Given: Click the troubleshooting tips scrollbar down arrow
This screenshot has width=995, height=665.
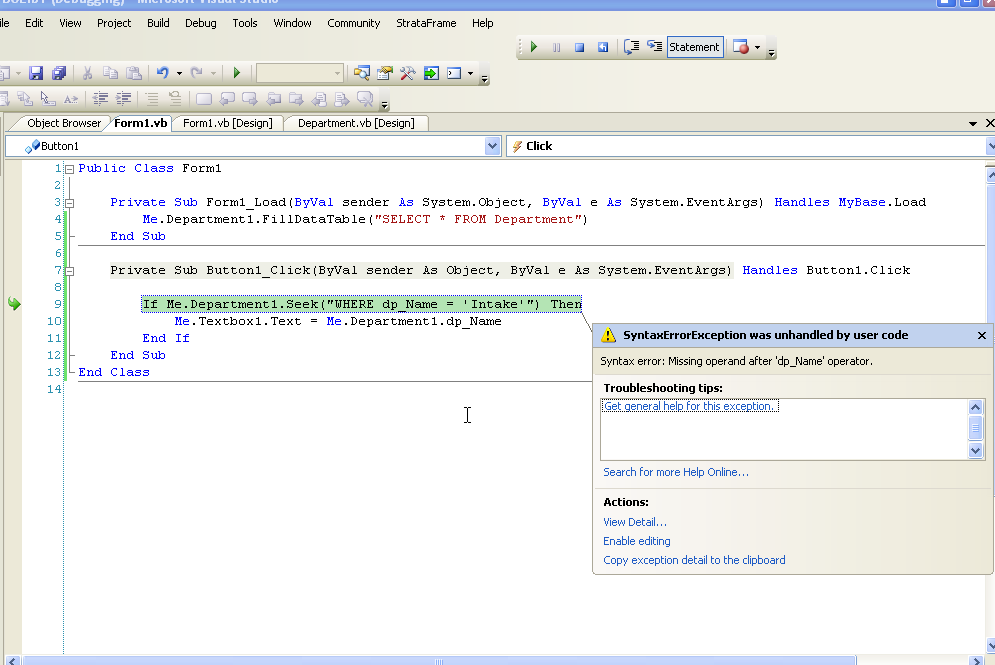Looking at the screenshot, I should click(977, 451).
